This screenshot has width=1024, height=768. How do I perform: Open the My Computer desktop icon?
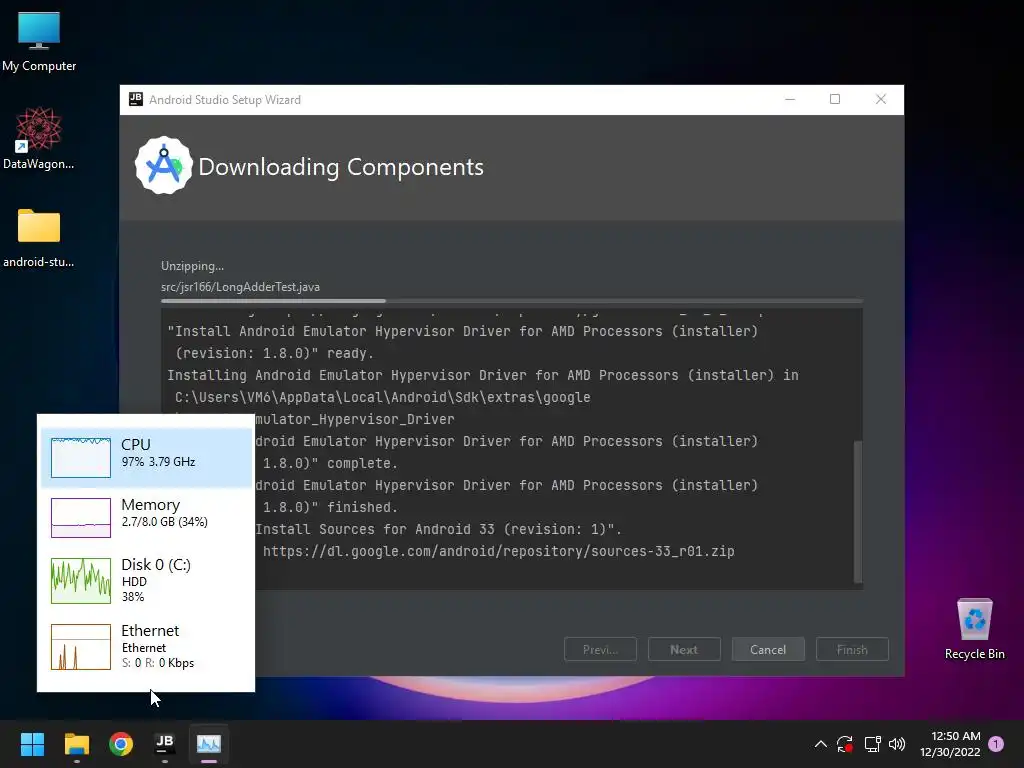[x=39, y=41]
